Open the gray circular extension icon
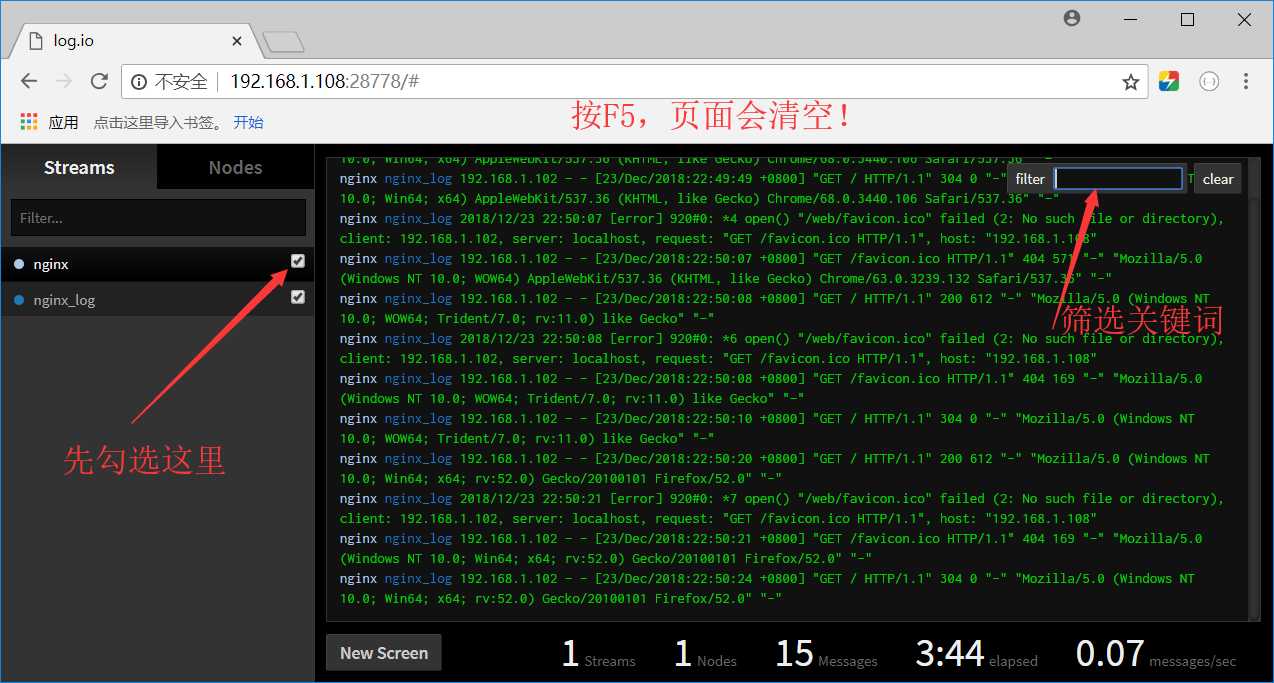 tap(1209, 82)
